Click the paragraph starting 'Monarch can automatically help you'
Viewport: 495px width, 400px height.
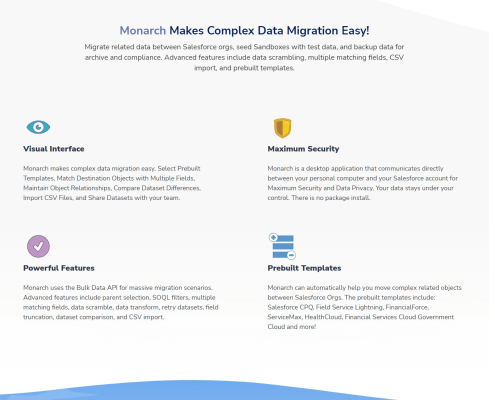point(365,307)
